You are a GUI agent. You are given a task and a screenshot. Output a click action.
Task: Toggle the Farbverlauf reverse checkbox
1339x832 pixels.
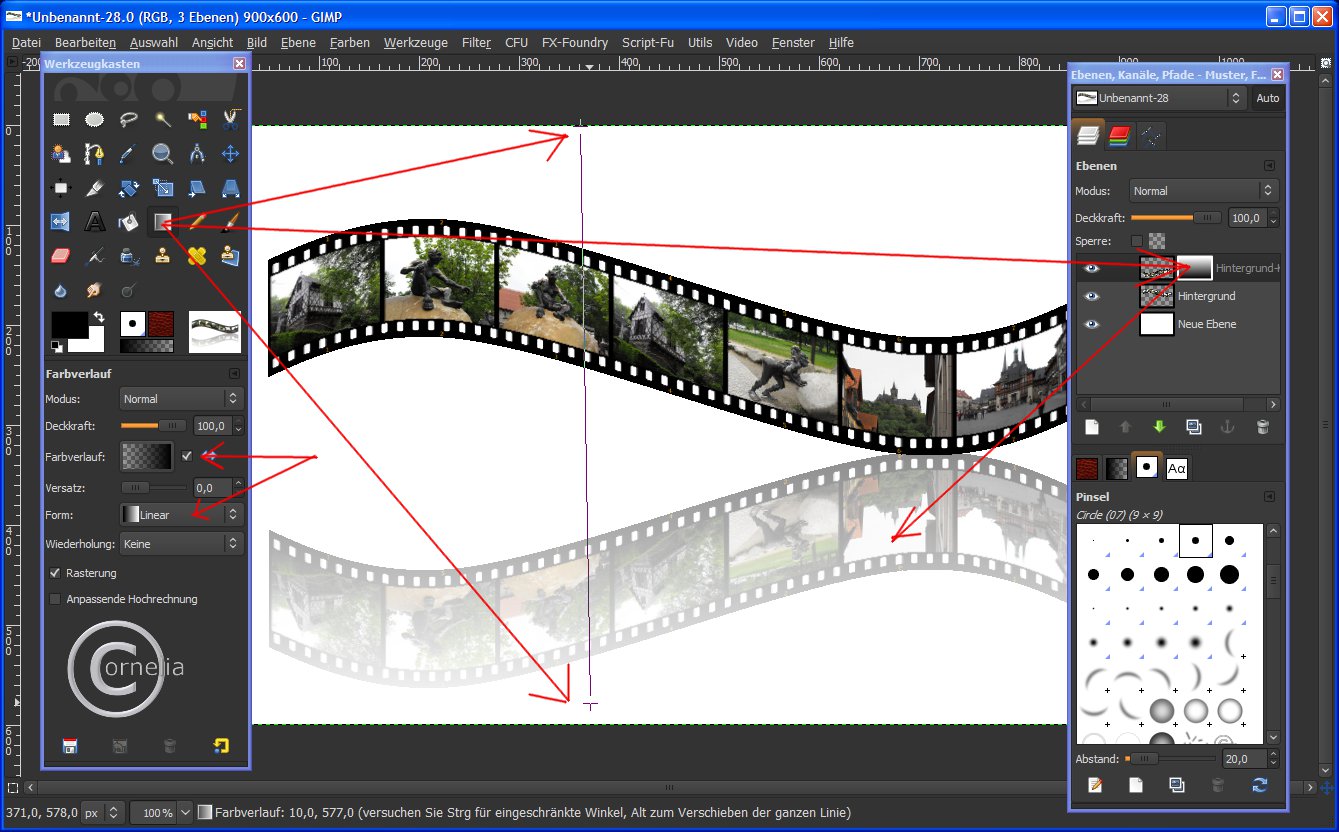186,456
